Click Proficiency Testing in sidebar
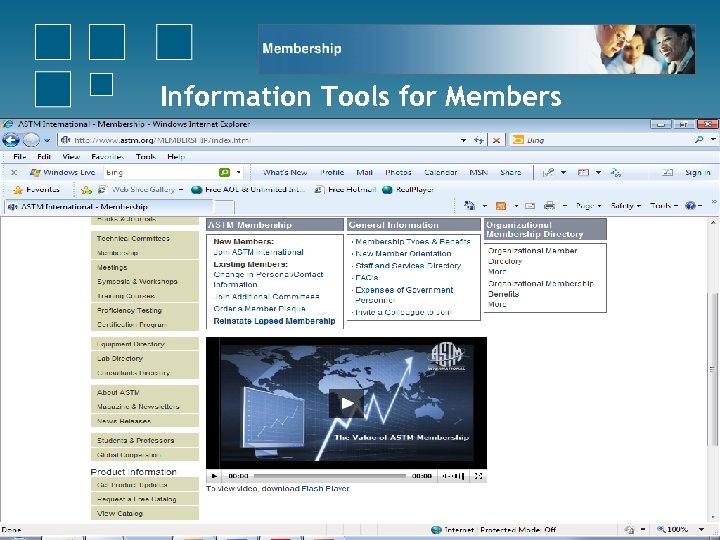720x540 pixels. coord(129,310)
